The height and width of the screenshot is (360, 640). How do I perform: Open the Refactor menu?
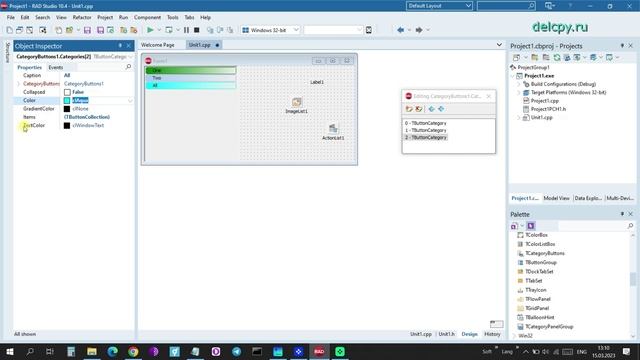(x=82, y=18)
